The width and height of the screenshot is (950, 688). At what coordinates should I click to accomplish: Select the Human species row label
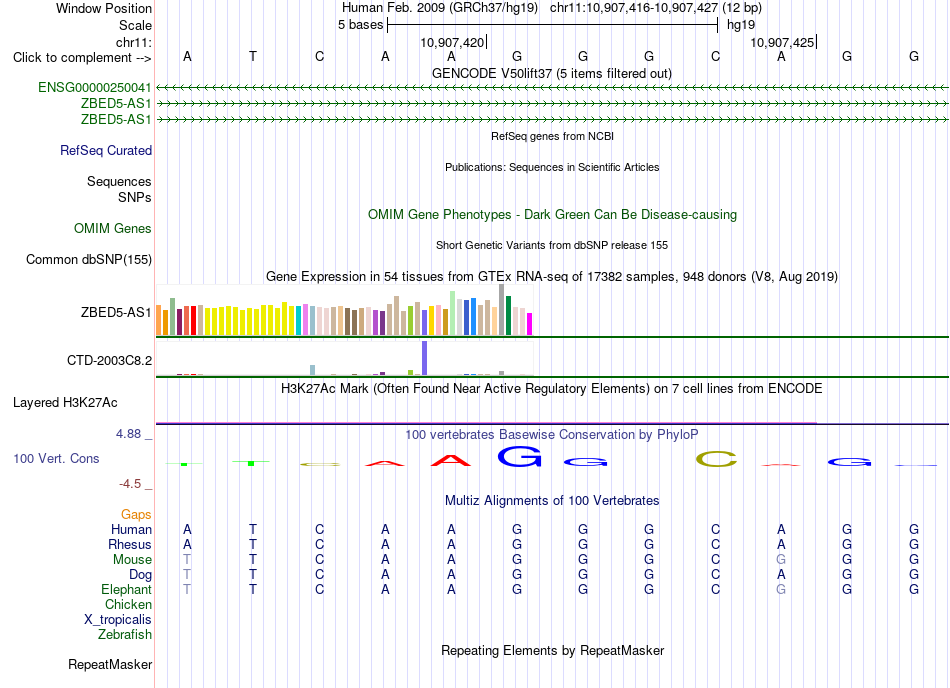131,529
